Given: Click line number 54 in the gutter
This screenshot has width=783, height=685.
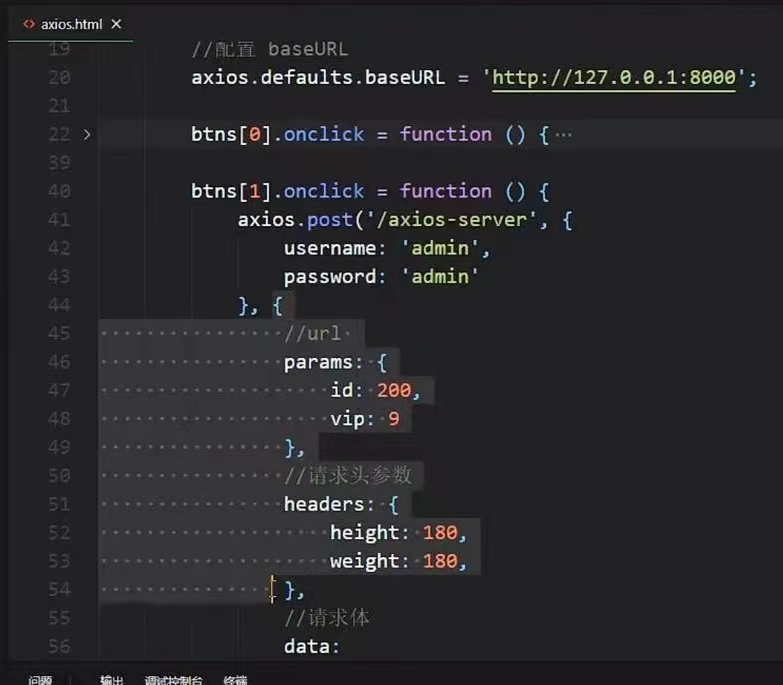Looking at the screenshot, I should [x=59, y=590].
